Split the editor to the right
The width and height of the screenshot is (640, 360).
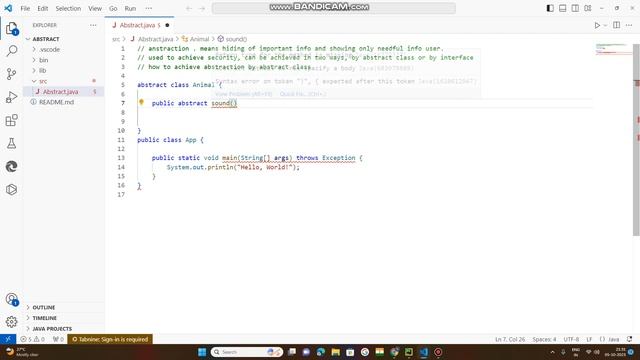[617, 25]
